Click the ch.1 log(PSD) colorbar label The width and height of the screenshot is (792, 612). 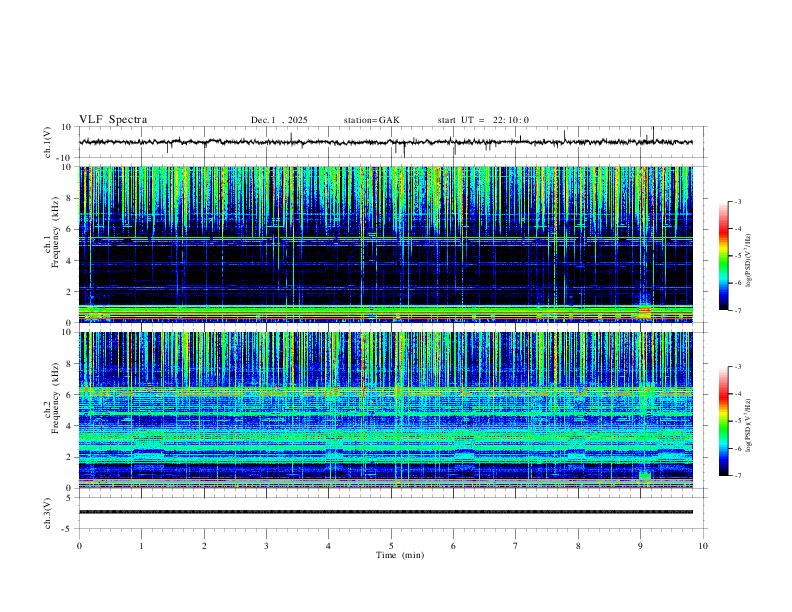pyautogui.click(x=749, y=260)
